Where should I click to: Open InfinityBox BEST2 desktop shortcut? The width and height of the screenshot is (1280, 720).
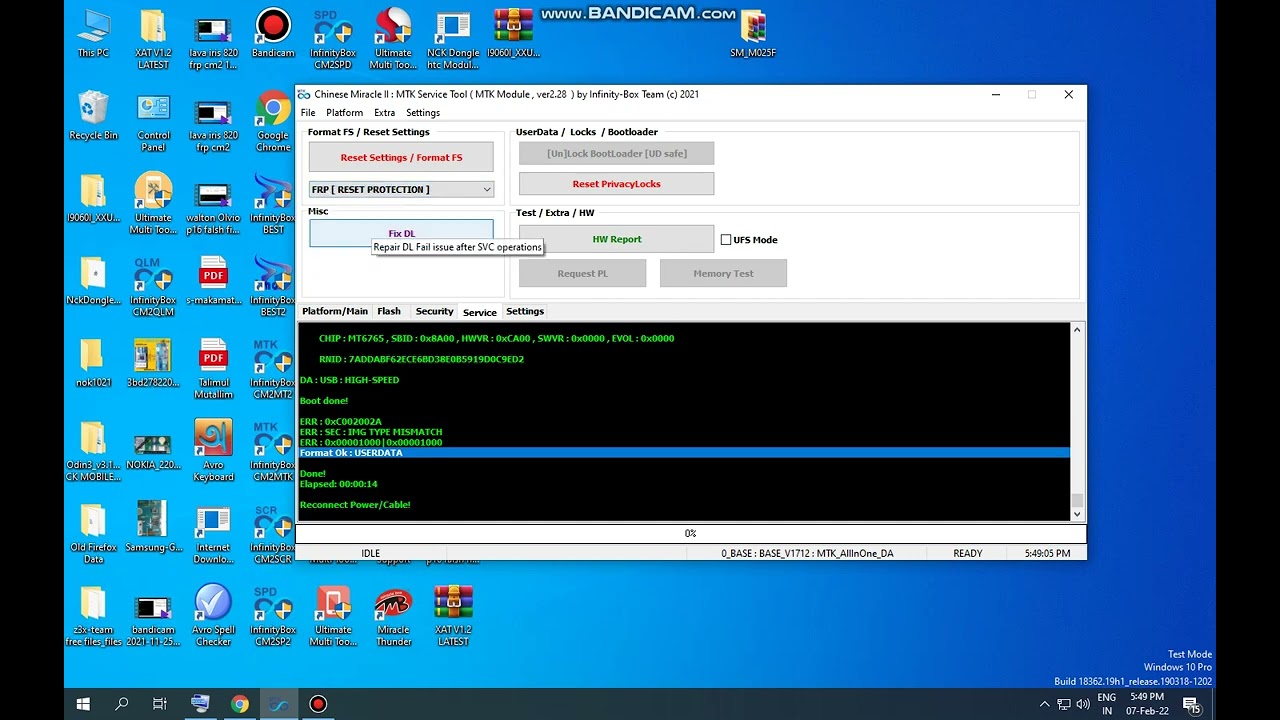pyautogui.click(x=273, y=285)
